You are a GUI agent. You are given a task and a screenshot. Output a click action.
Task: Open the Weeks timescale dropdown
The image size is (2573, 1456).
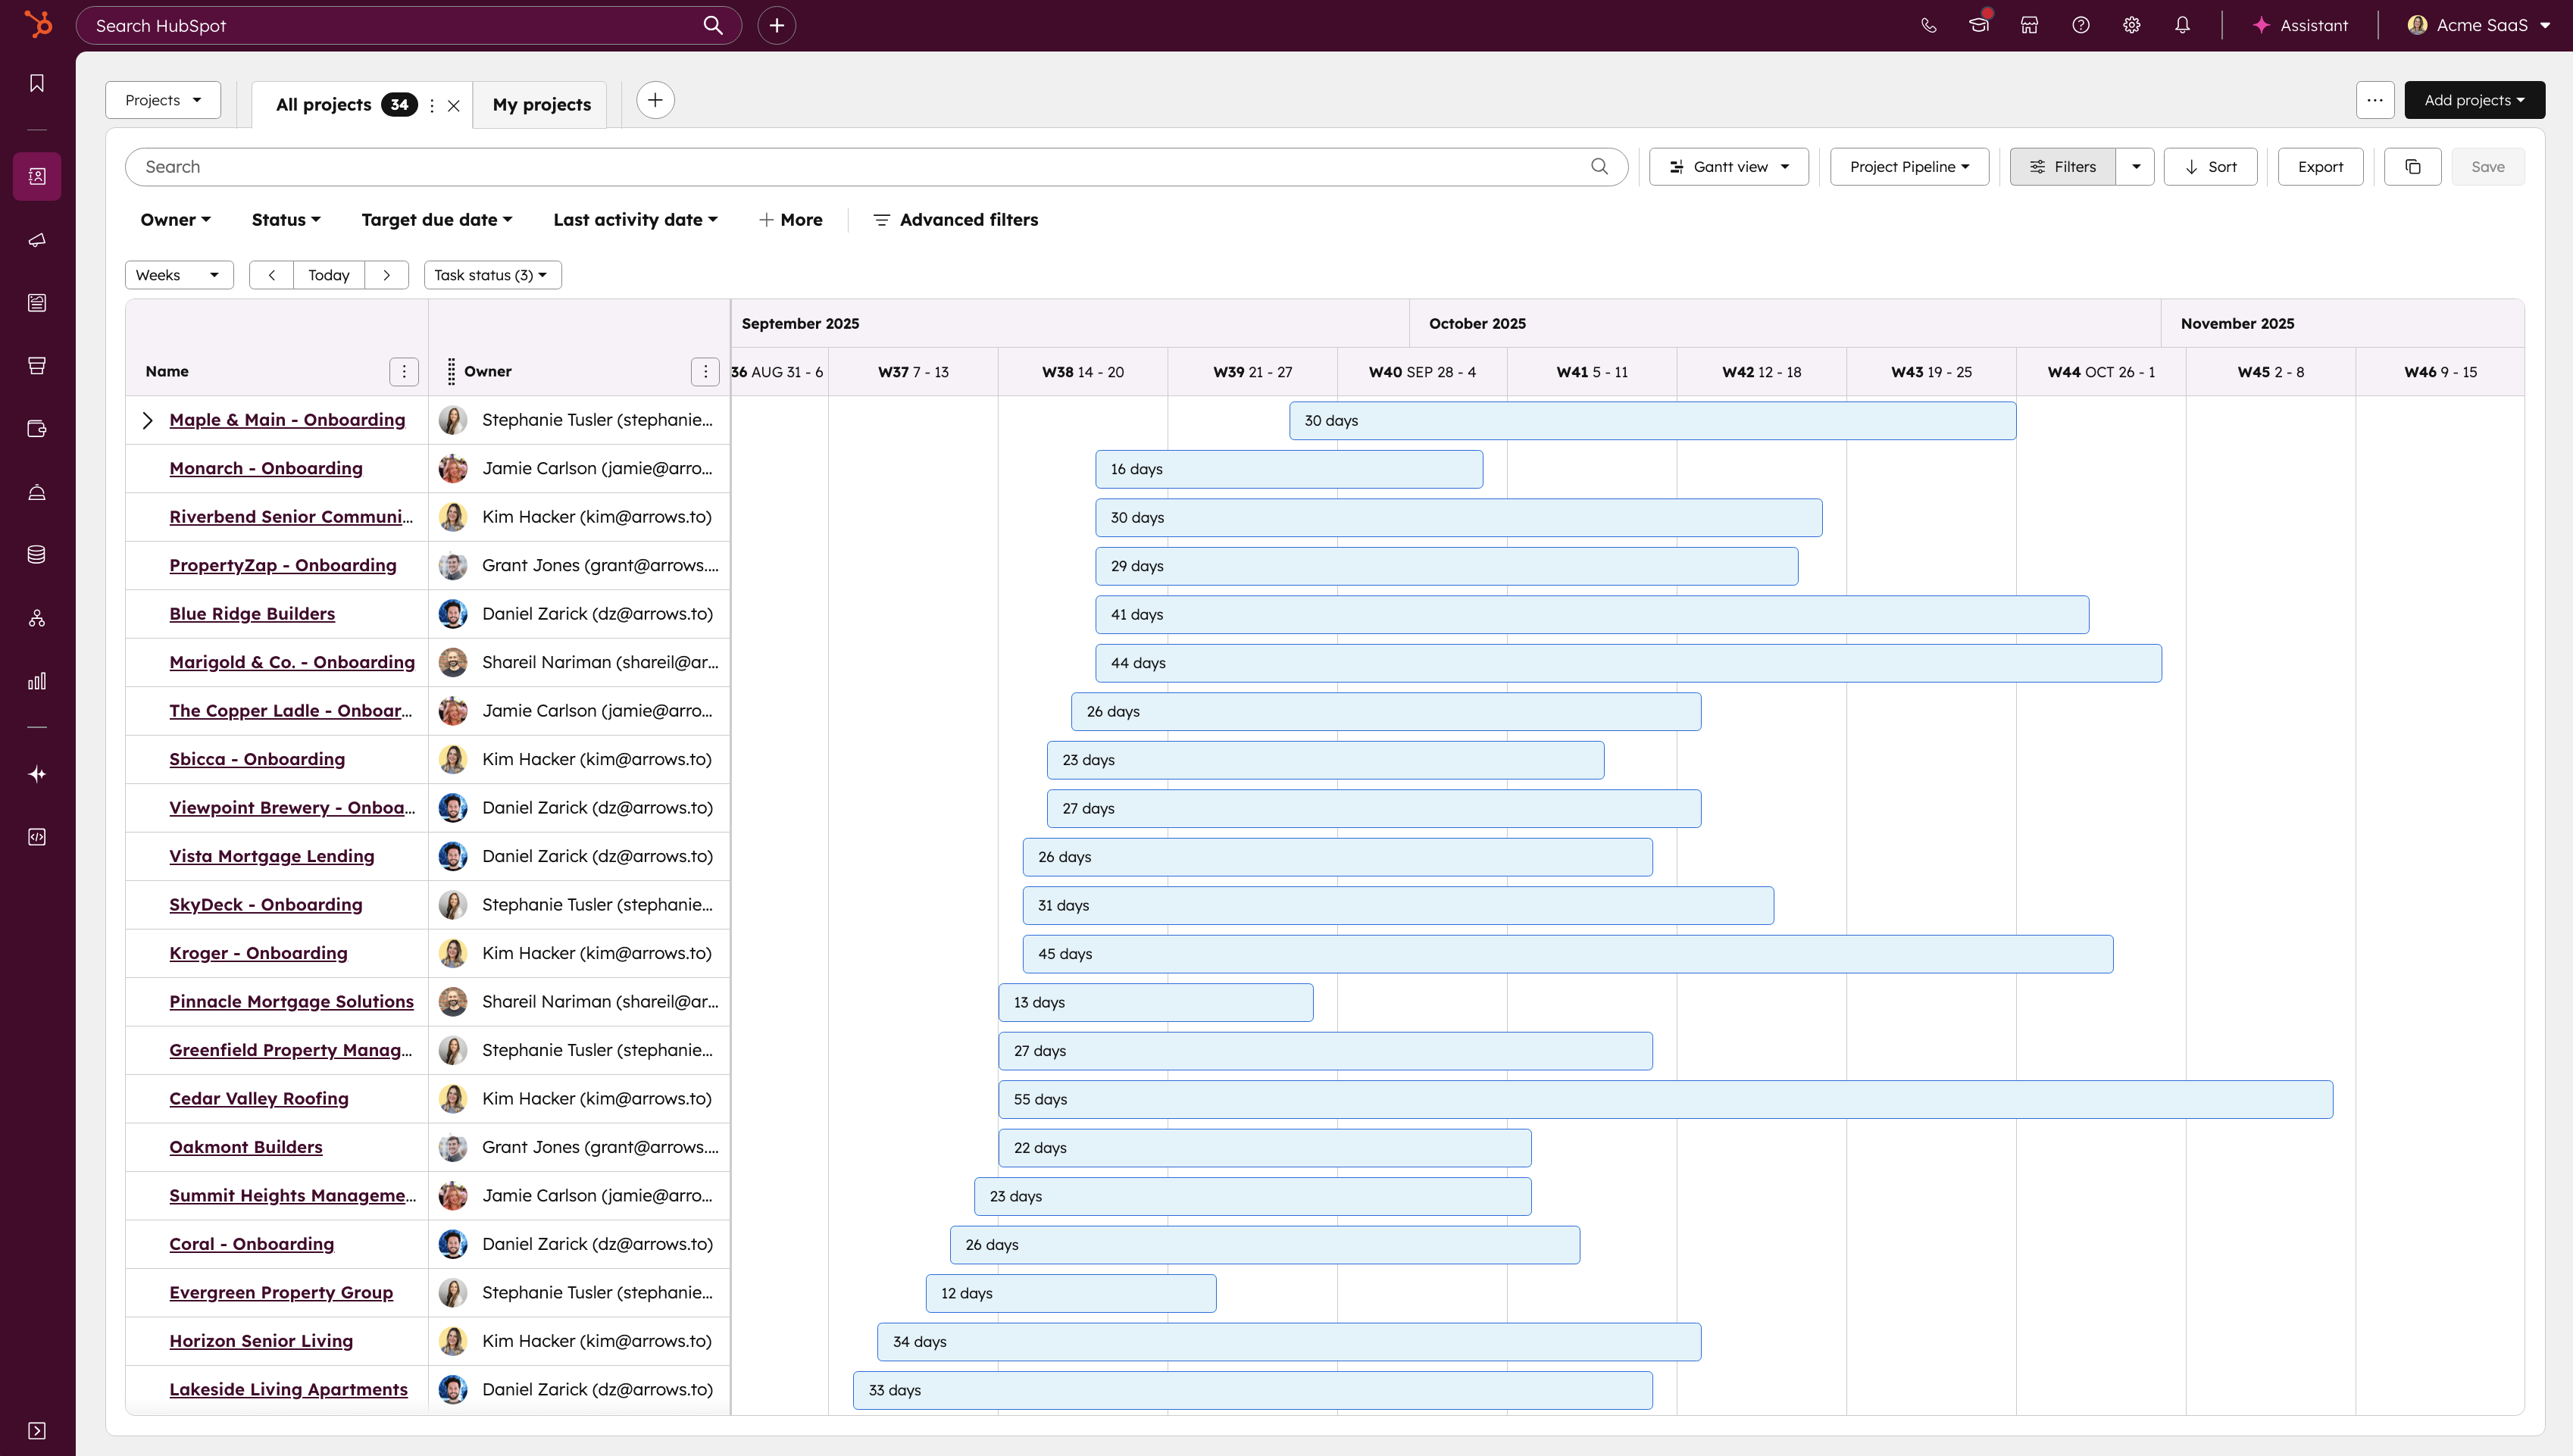coord(178,275)
